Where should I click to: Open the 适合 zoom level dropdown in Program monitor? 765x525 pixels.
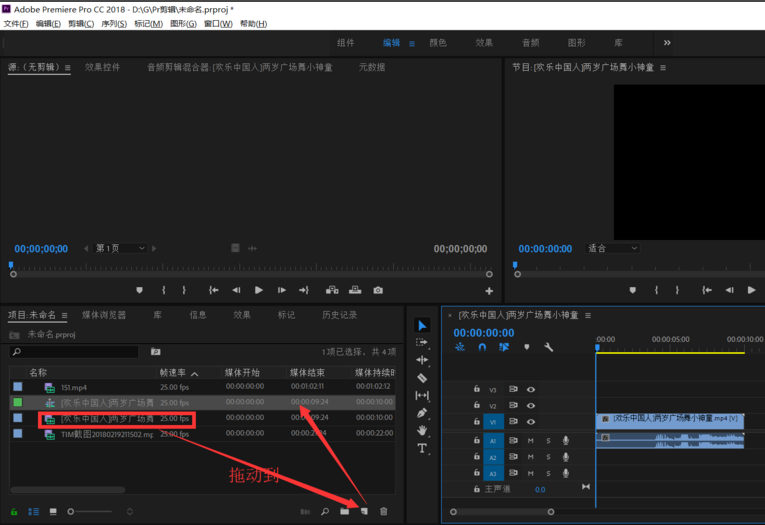tap(612, 248)
